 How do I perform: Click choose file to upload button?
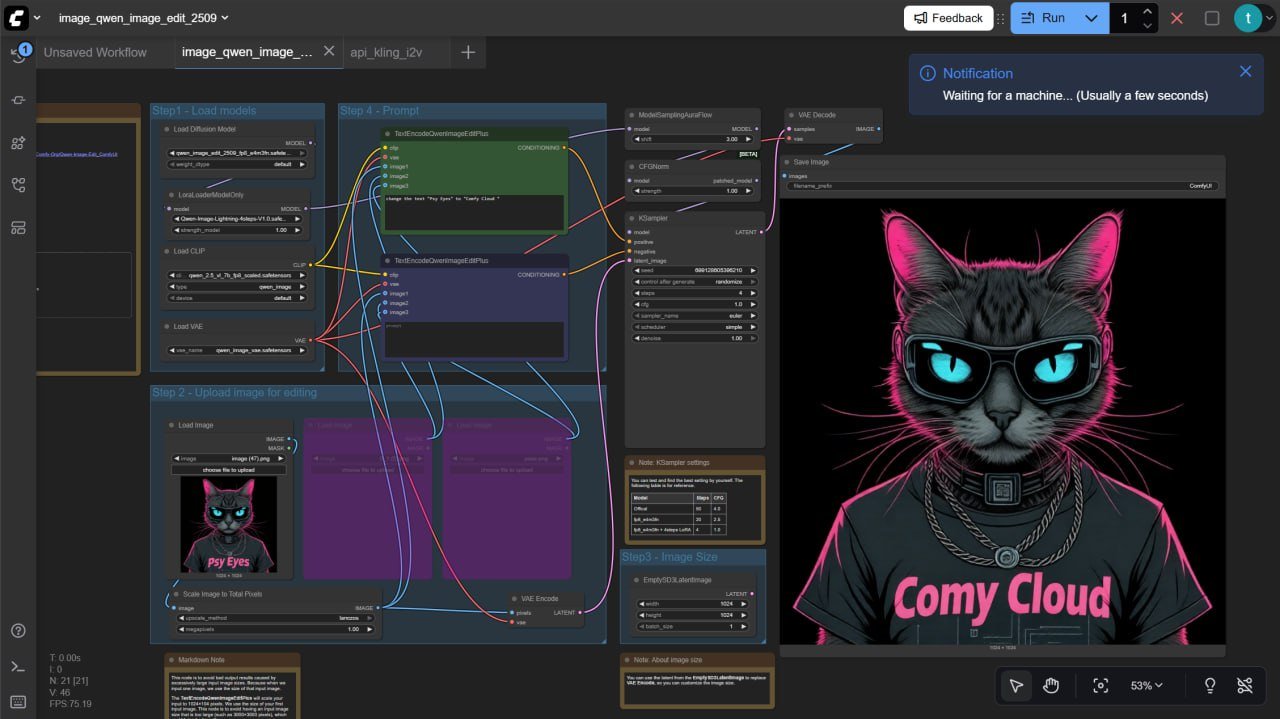click(228, 470)
